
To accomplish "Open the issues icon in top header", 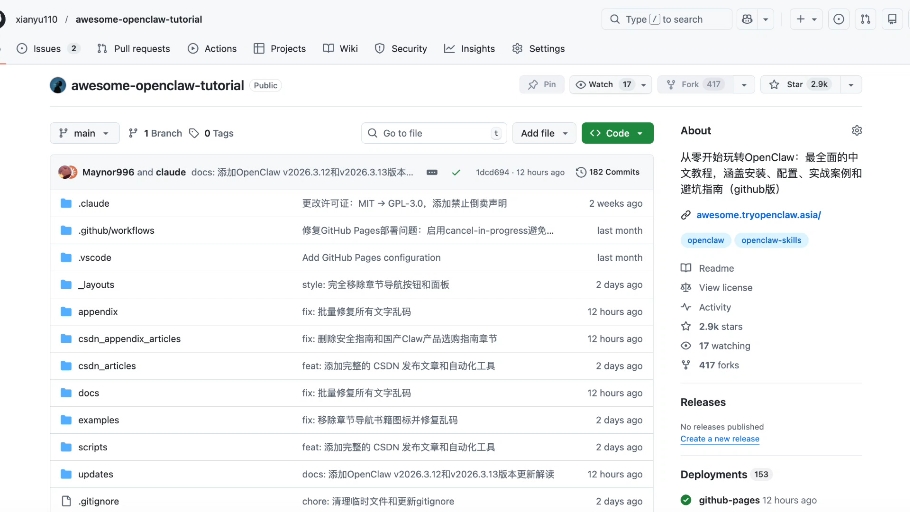I will coord(839,19).
